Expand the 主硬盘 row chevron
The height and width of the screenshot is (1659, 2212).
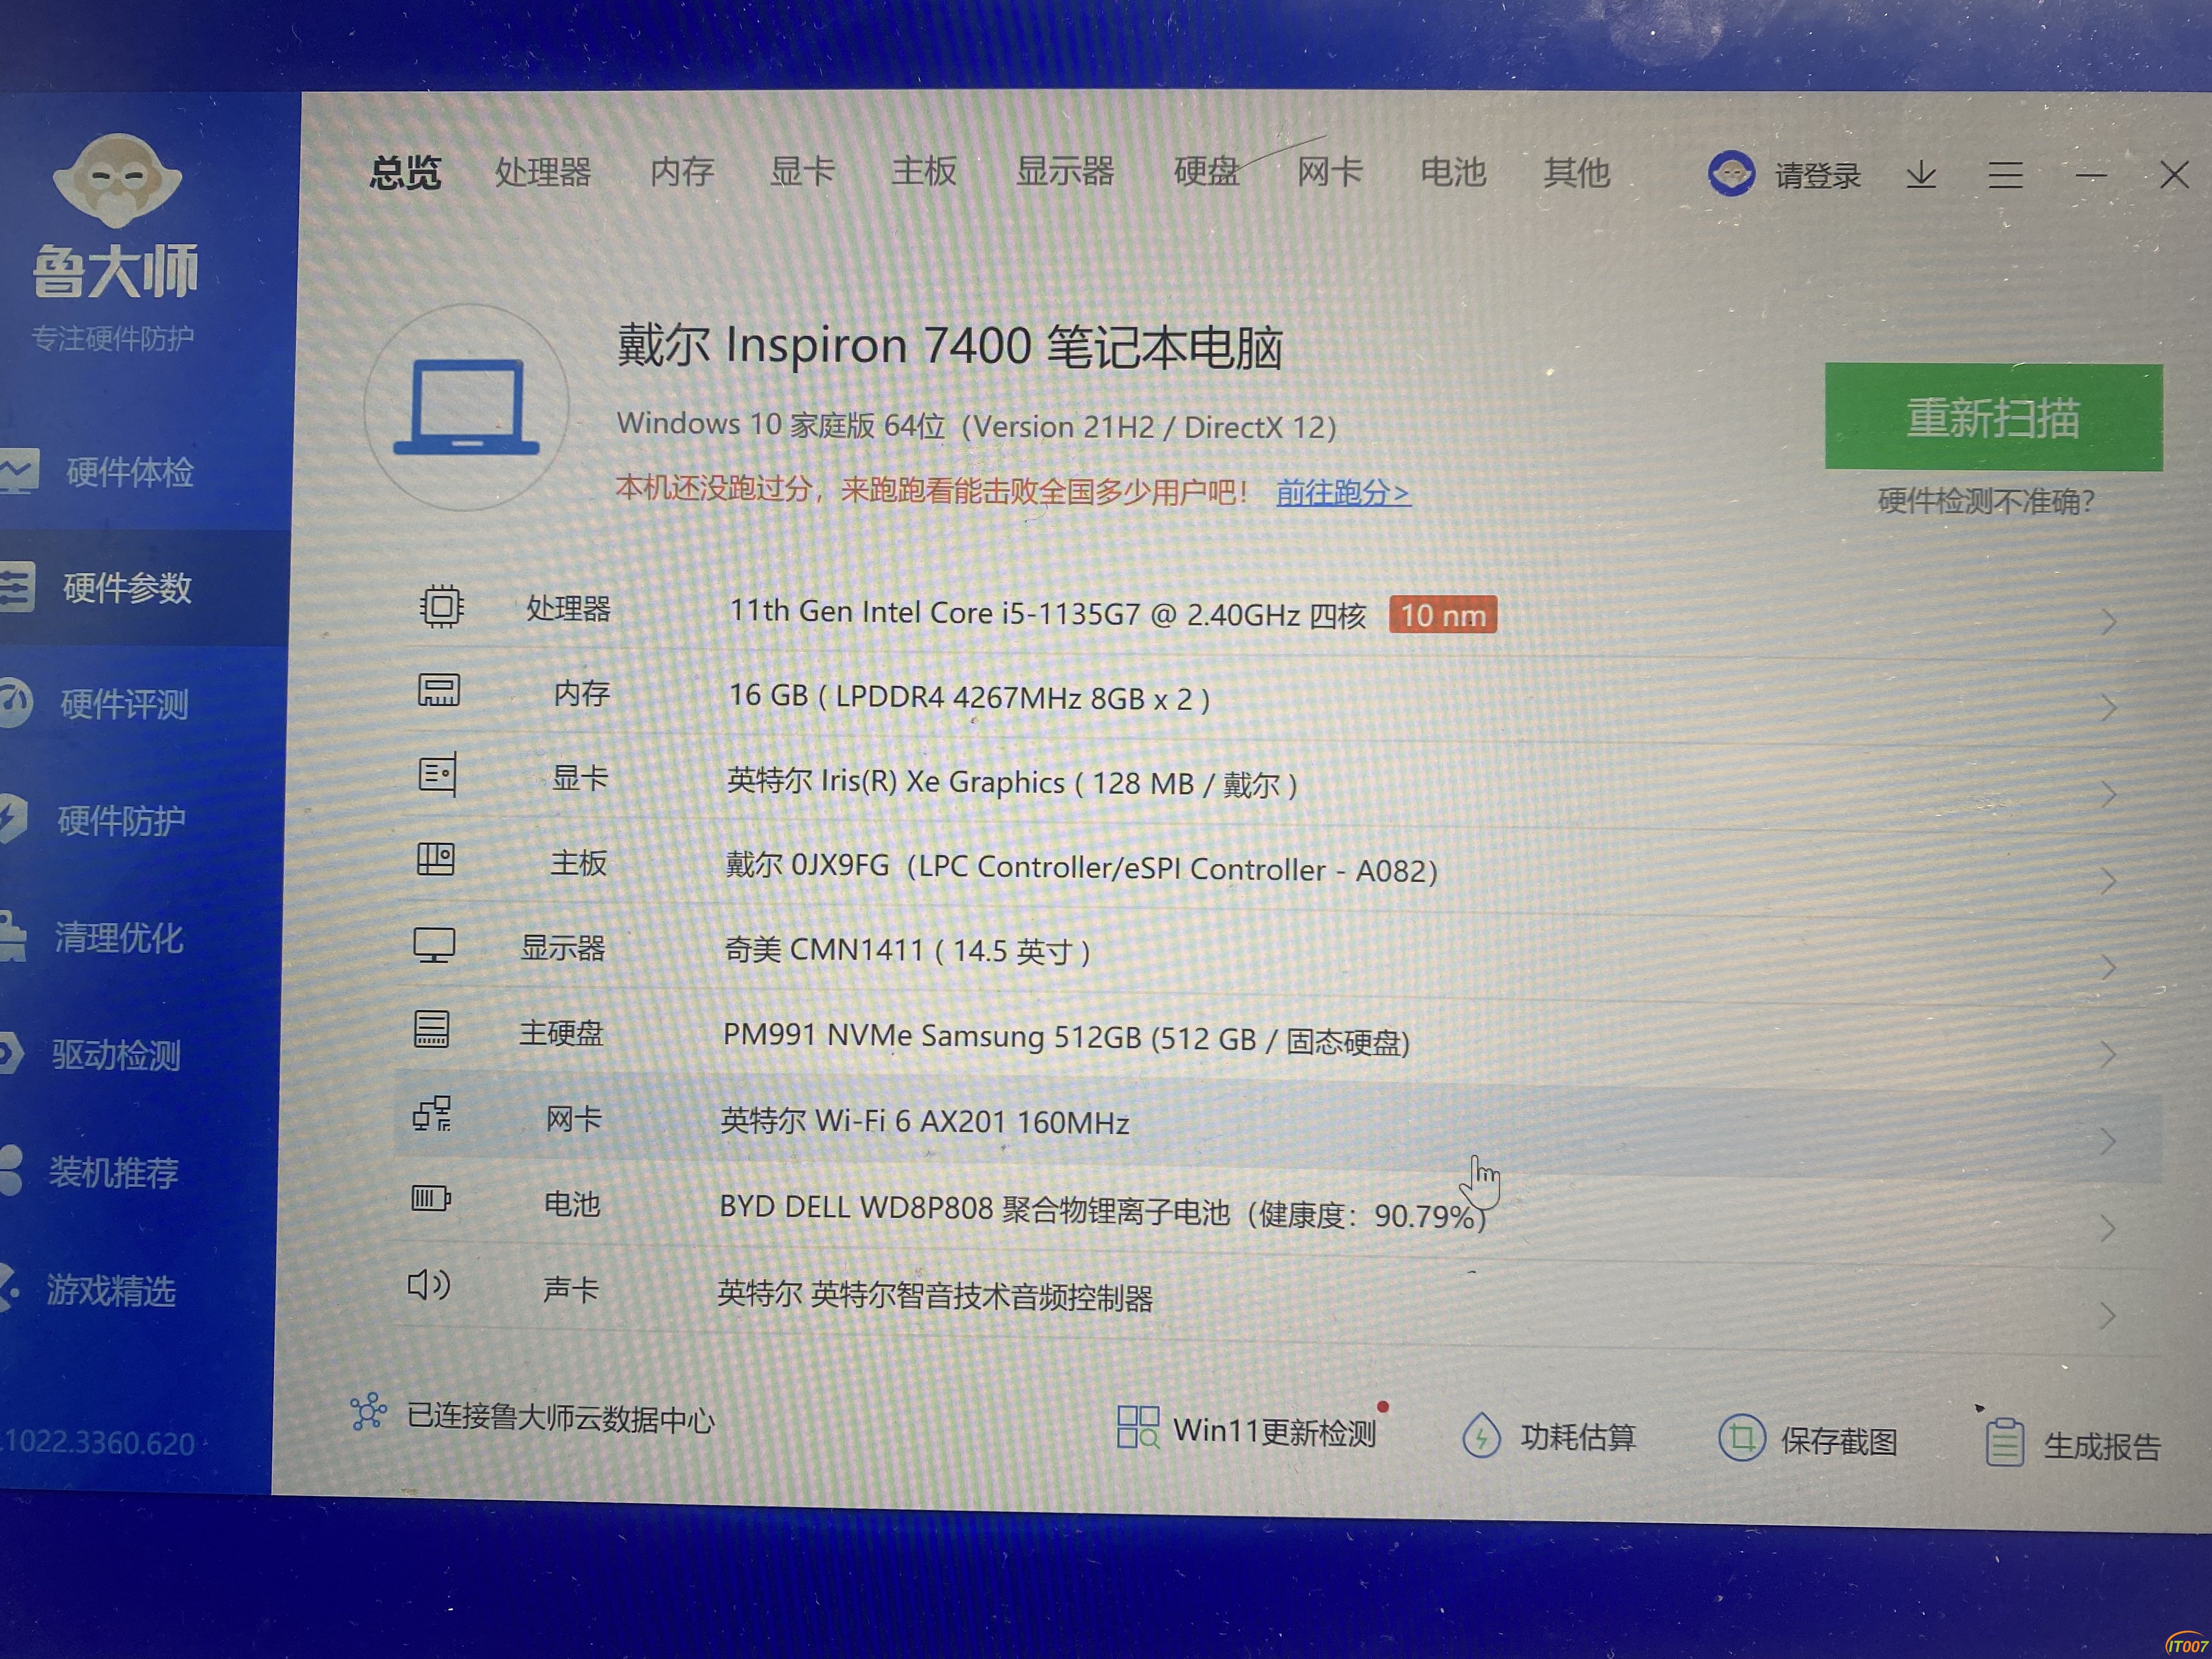click(2109, 1054)
